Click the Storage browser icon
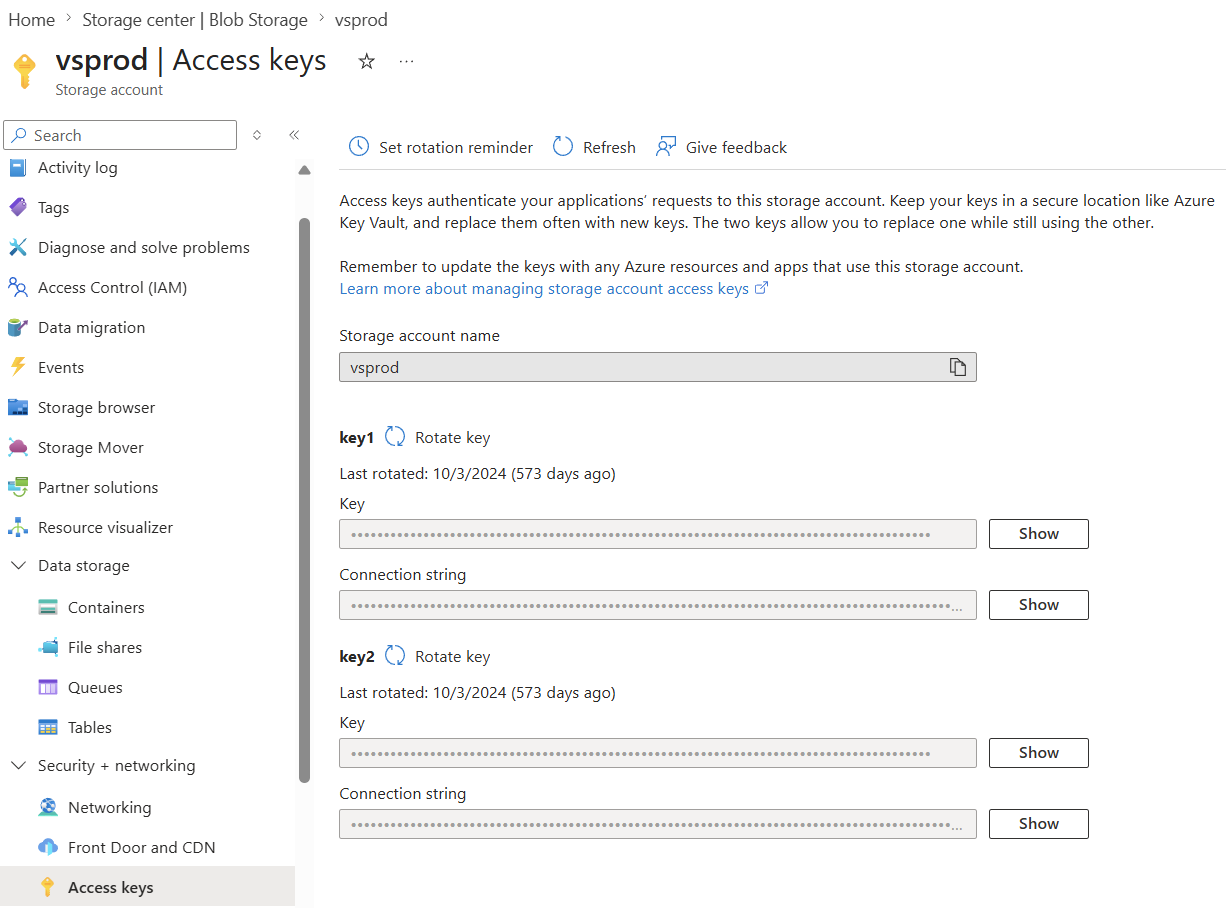1226x908 pixels. coord(18,407)
